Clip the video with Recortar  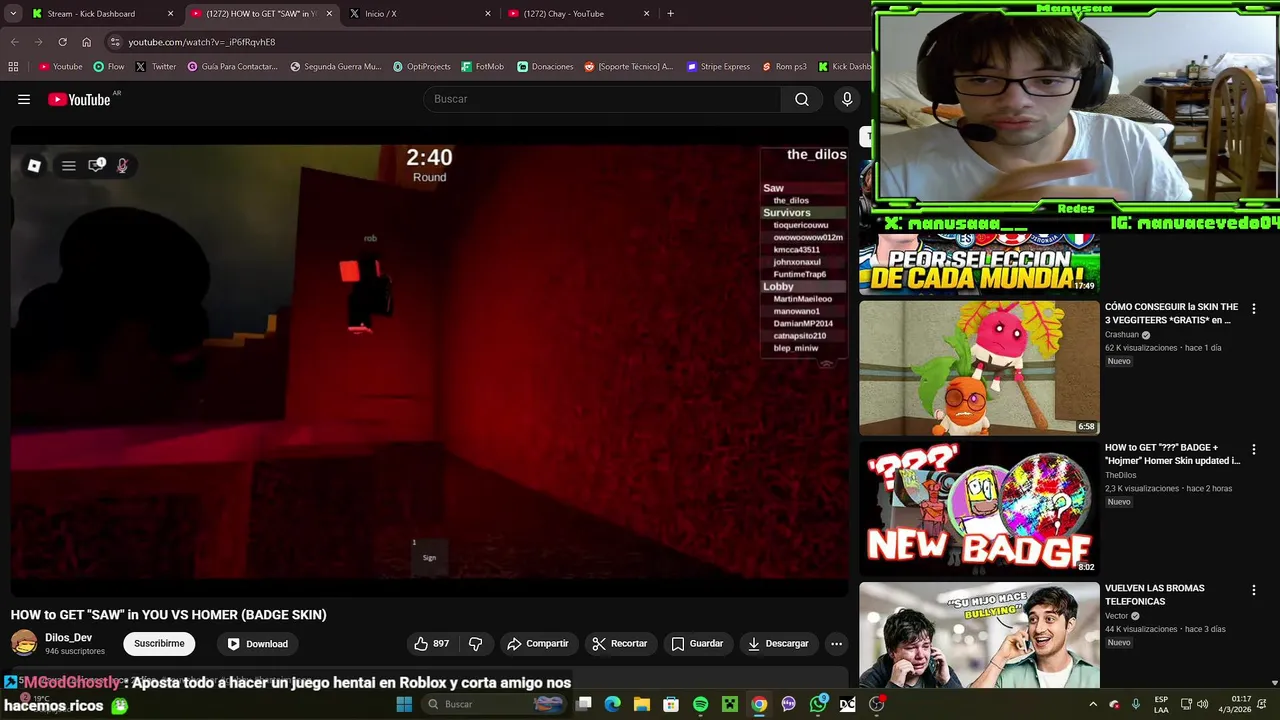pos(619,644)
